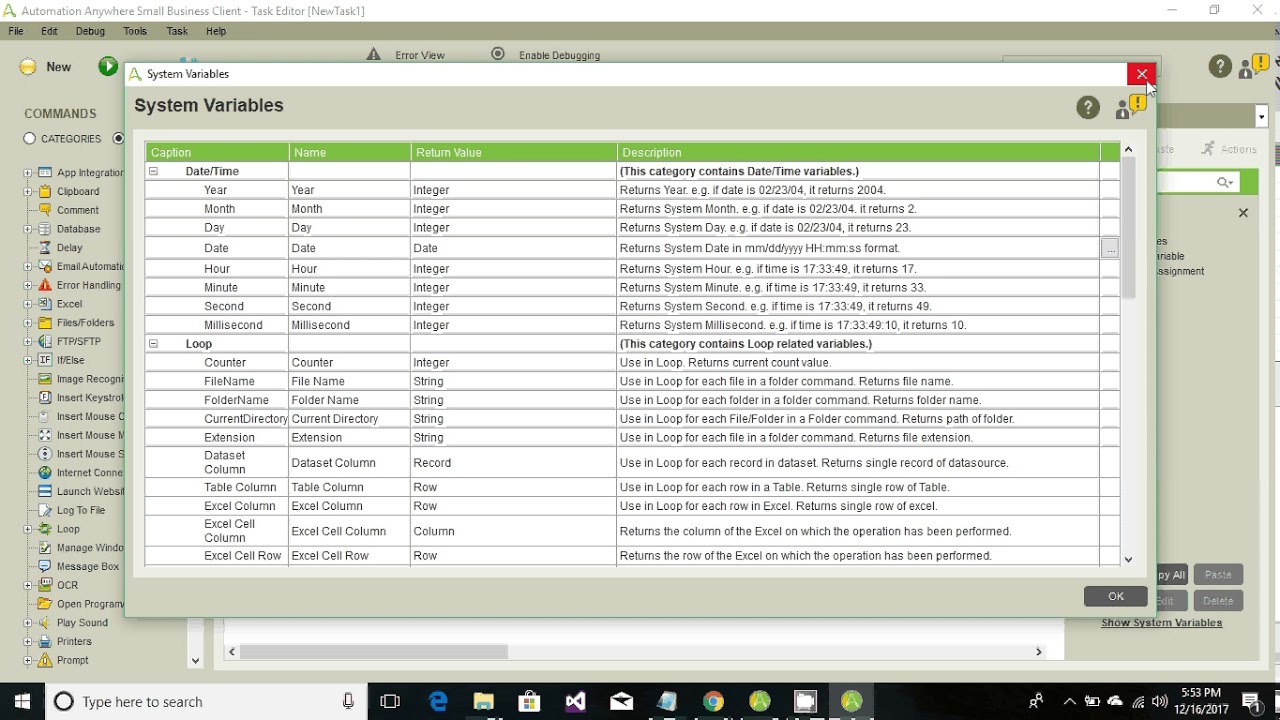1280x720 pixels.
Task: Click the Comment command icon
Action: tap(45, 210)
